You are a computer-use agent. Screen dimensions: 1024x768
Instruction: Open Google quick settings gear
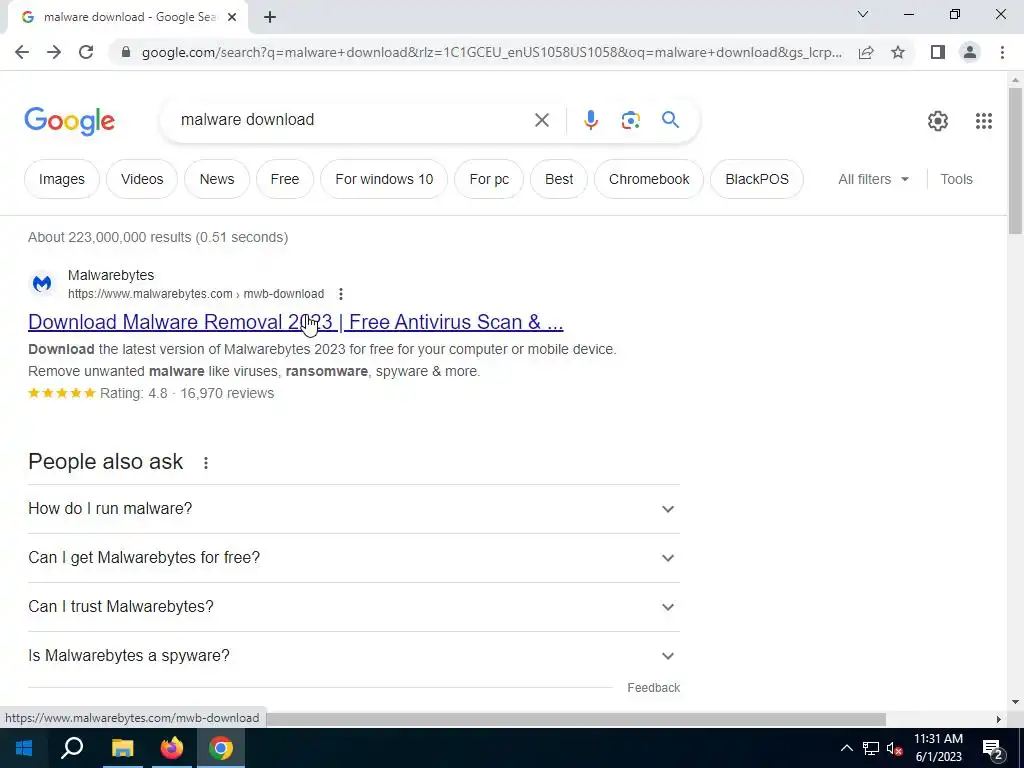point(938,121)
